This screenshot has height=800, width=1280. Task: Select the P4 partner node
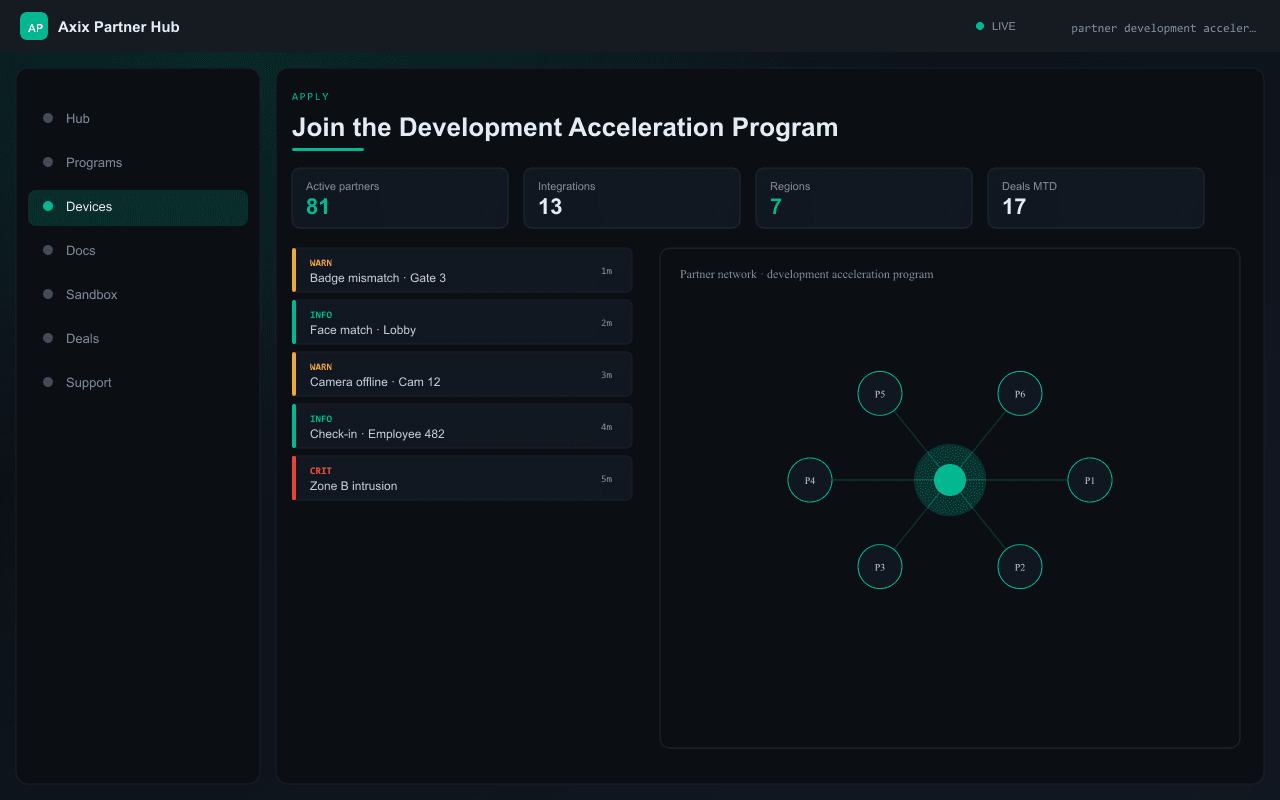(x=810, y=480)
